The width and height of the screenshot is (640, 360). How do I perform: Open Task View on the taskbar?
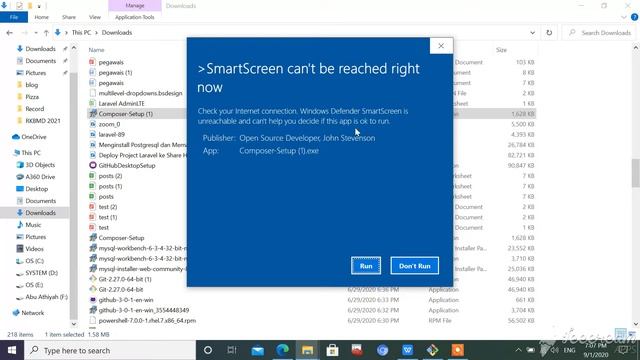(x=232, y=350)
